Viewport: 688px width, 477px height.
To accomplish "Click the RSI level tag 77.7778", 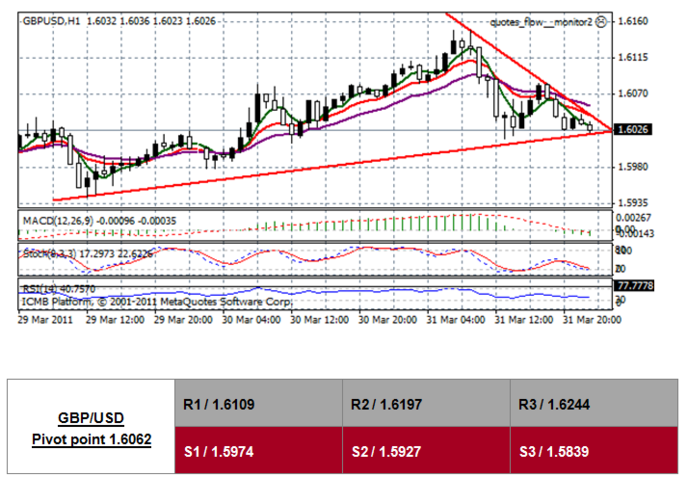I will (636, 285).
